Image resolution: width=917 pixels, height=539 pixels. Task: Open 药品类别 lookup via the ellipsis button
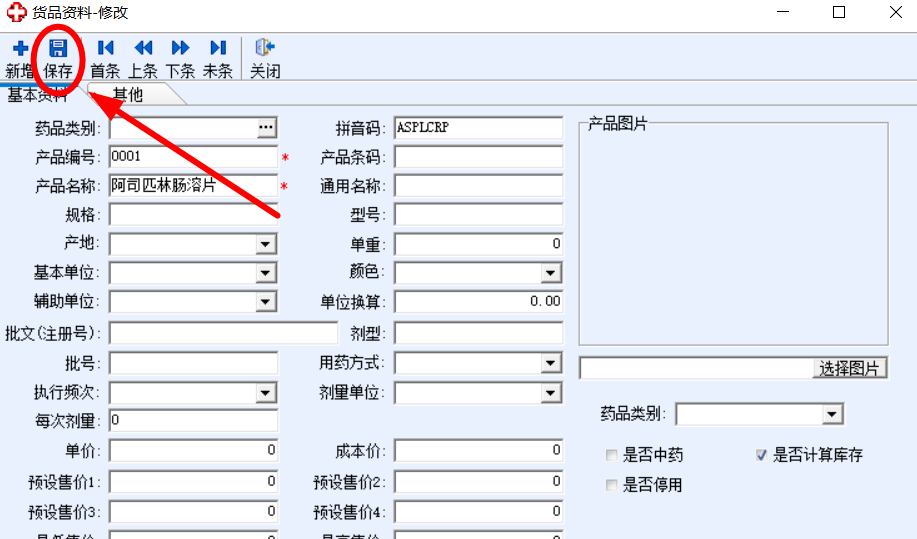(266, 127)
